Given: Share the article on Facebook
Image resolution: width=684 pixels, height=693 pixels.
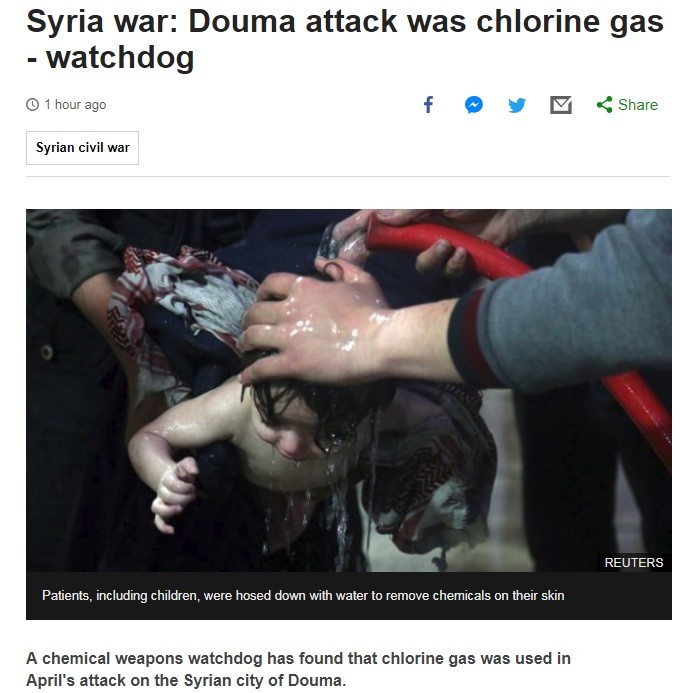Looking at the screenshot, I should 428,105.
